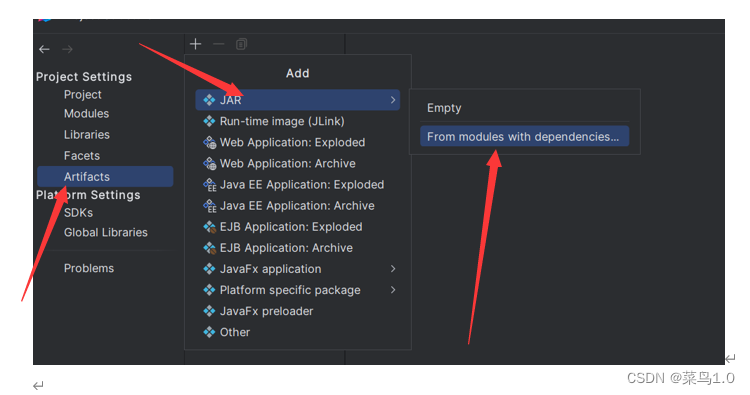Click the Web Application: Exploded icon
Screen dimensions: 750x395
(x=210, y=143)
